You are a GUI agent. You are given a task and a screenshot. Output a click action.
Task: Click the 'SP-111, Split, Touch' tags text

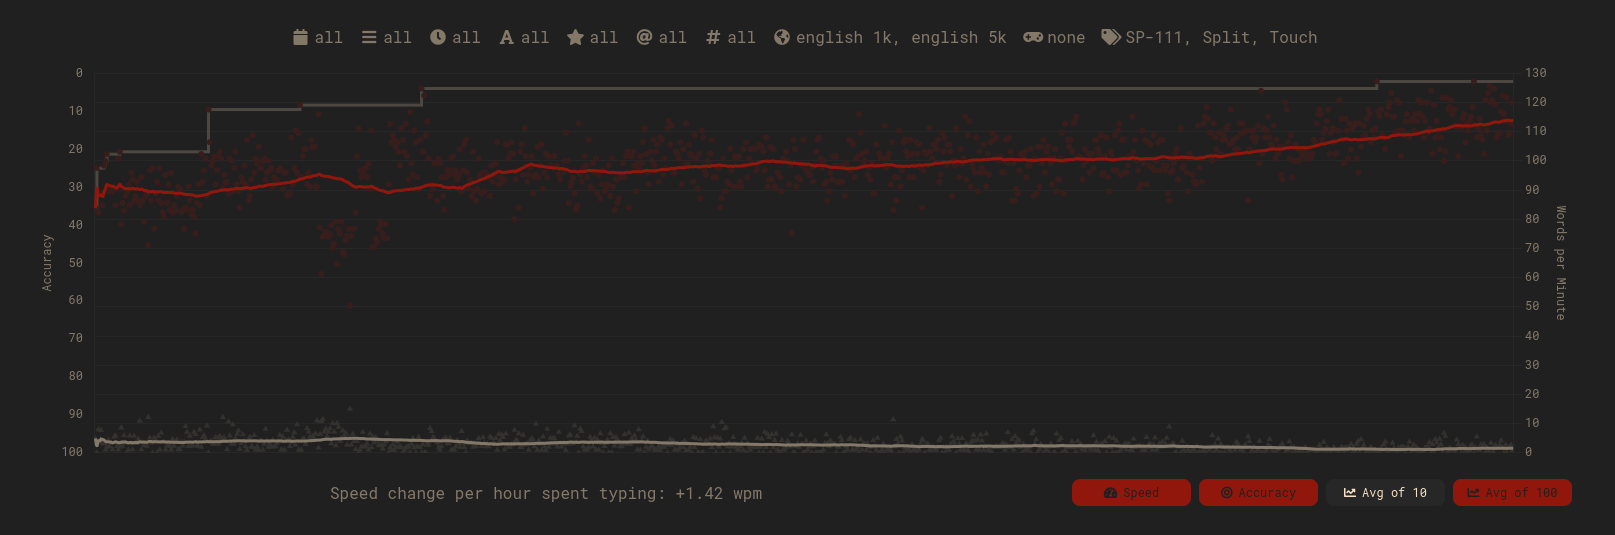point(1221,37)
